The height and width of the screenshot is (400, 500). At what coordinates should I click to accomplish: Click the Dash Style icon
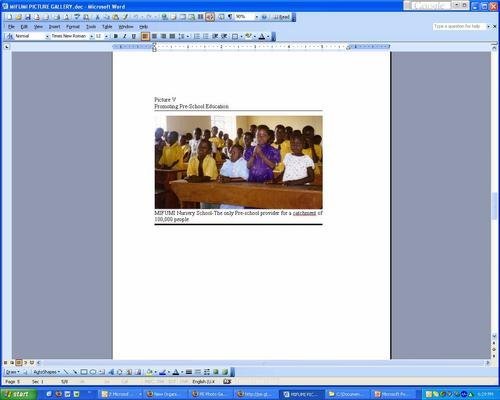click(198, 372)
